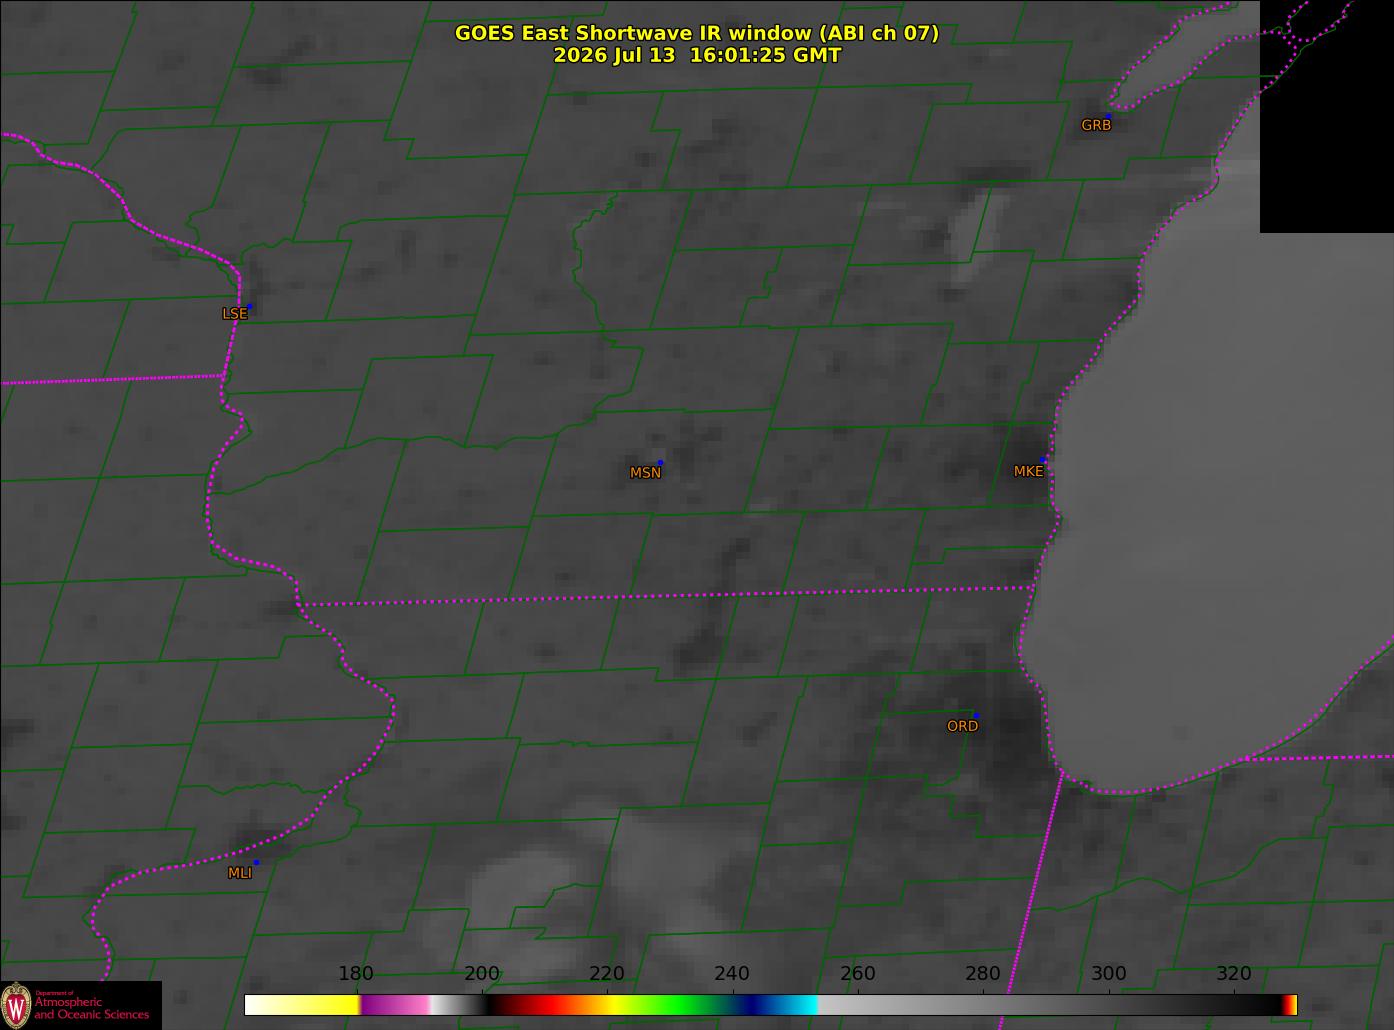This screenshot has width=1394, height=1030.
Task: Open the Atmospheric and Oceanic Sciences link
Action: pyautogui.click(x=92, y=1008)
